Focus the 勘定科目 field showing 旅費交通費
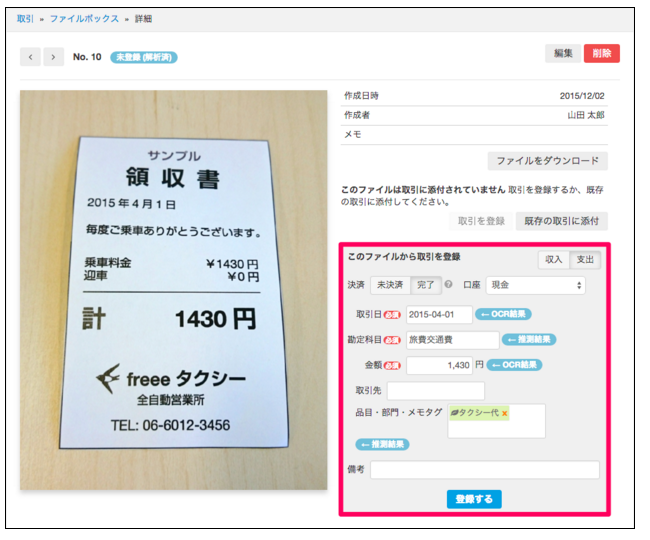Image resolution: width=650 pixels, height=540 pixels. pyautogui.click(x=453, y=340)
